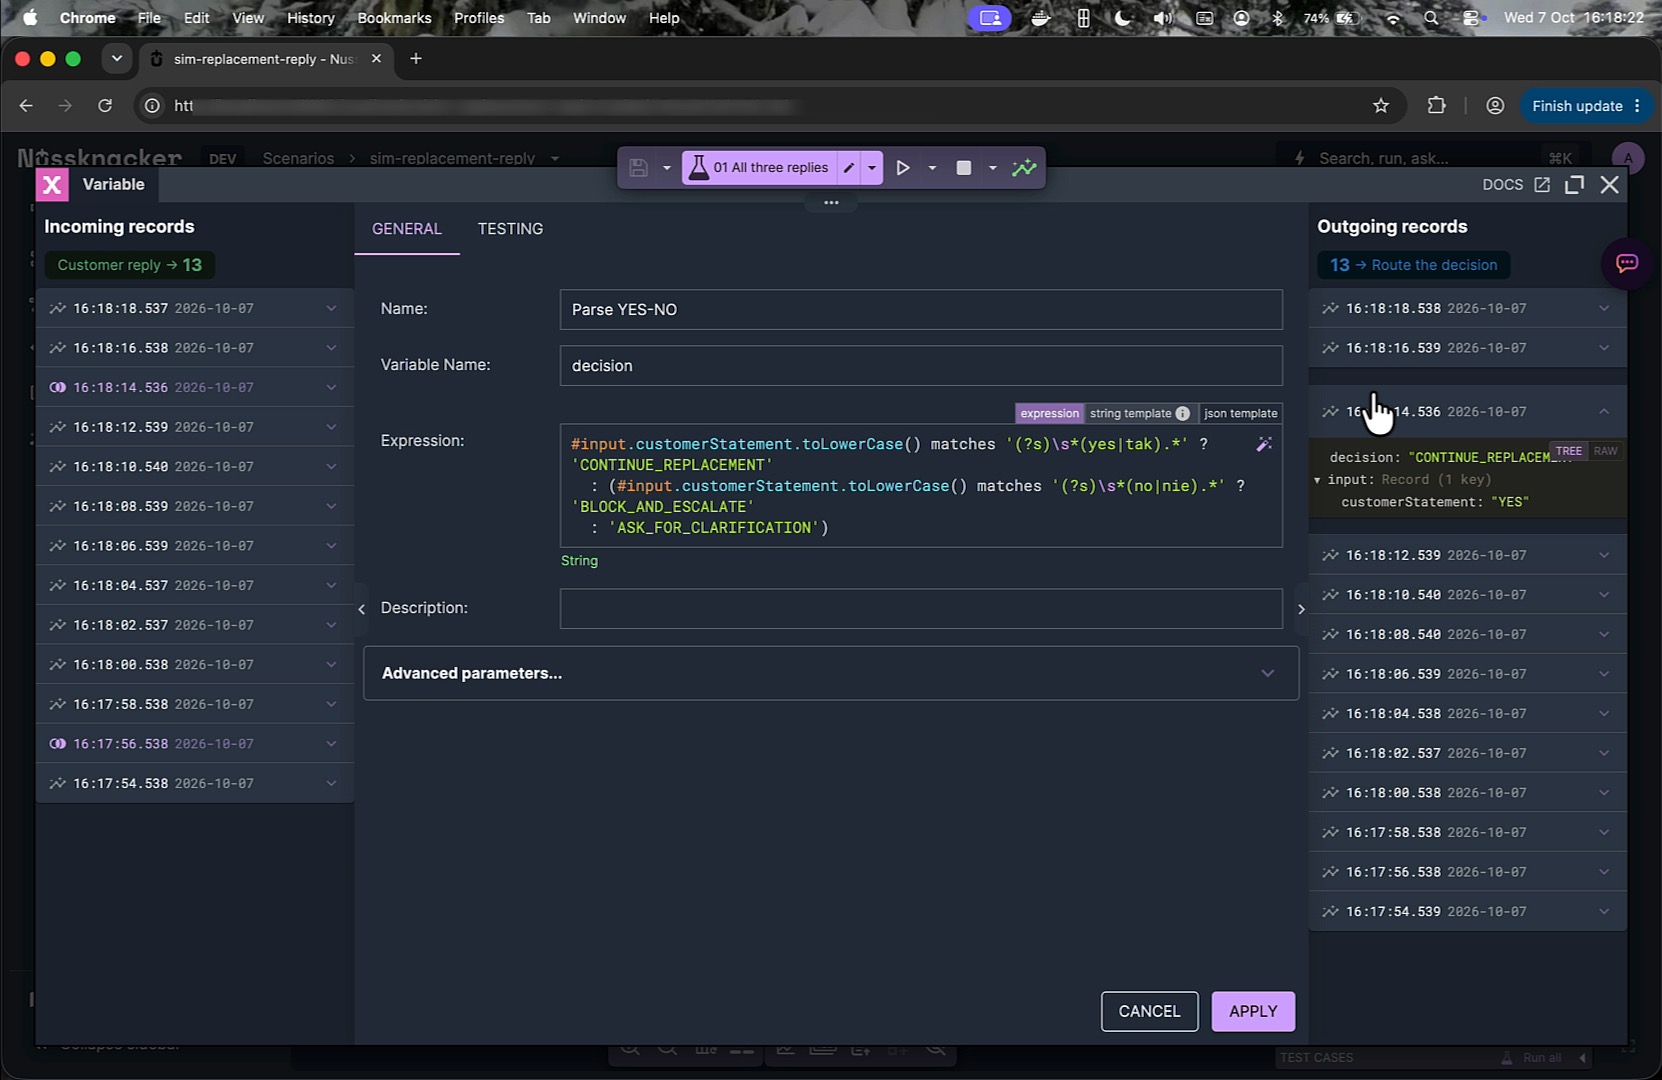Run the test with play button
The image size is (1662, 1080).
tap(903, 168)
